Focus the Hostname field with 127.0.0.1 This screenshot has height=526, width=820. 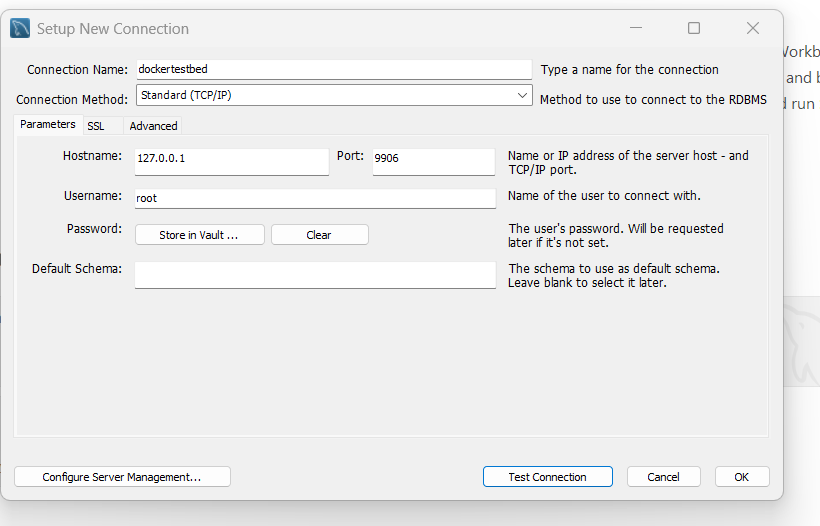click(232, 162)
